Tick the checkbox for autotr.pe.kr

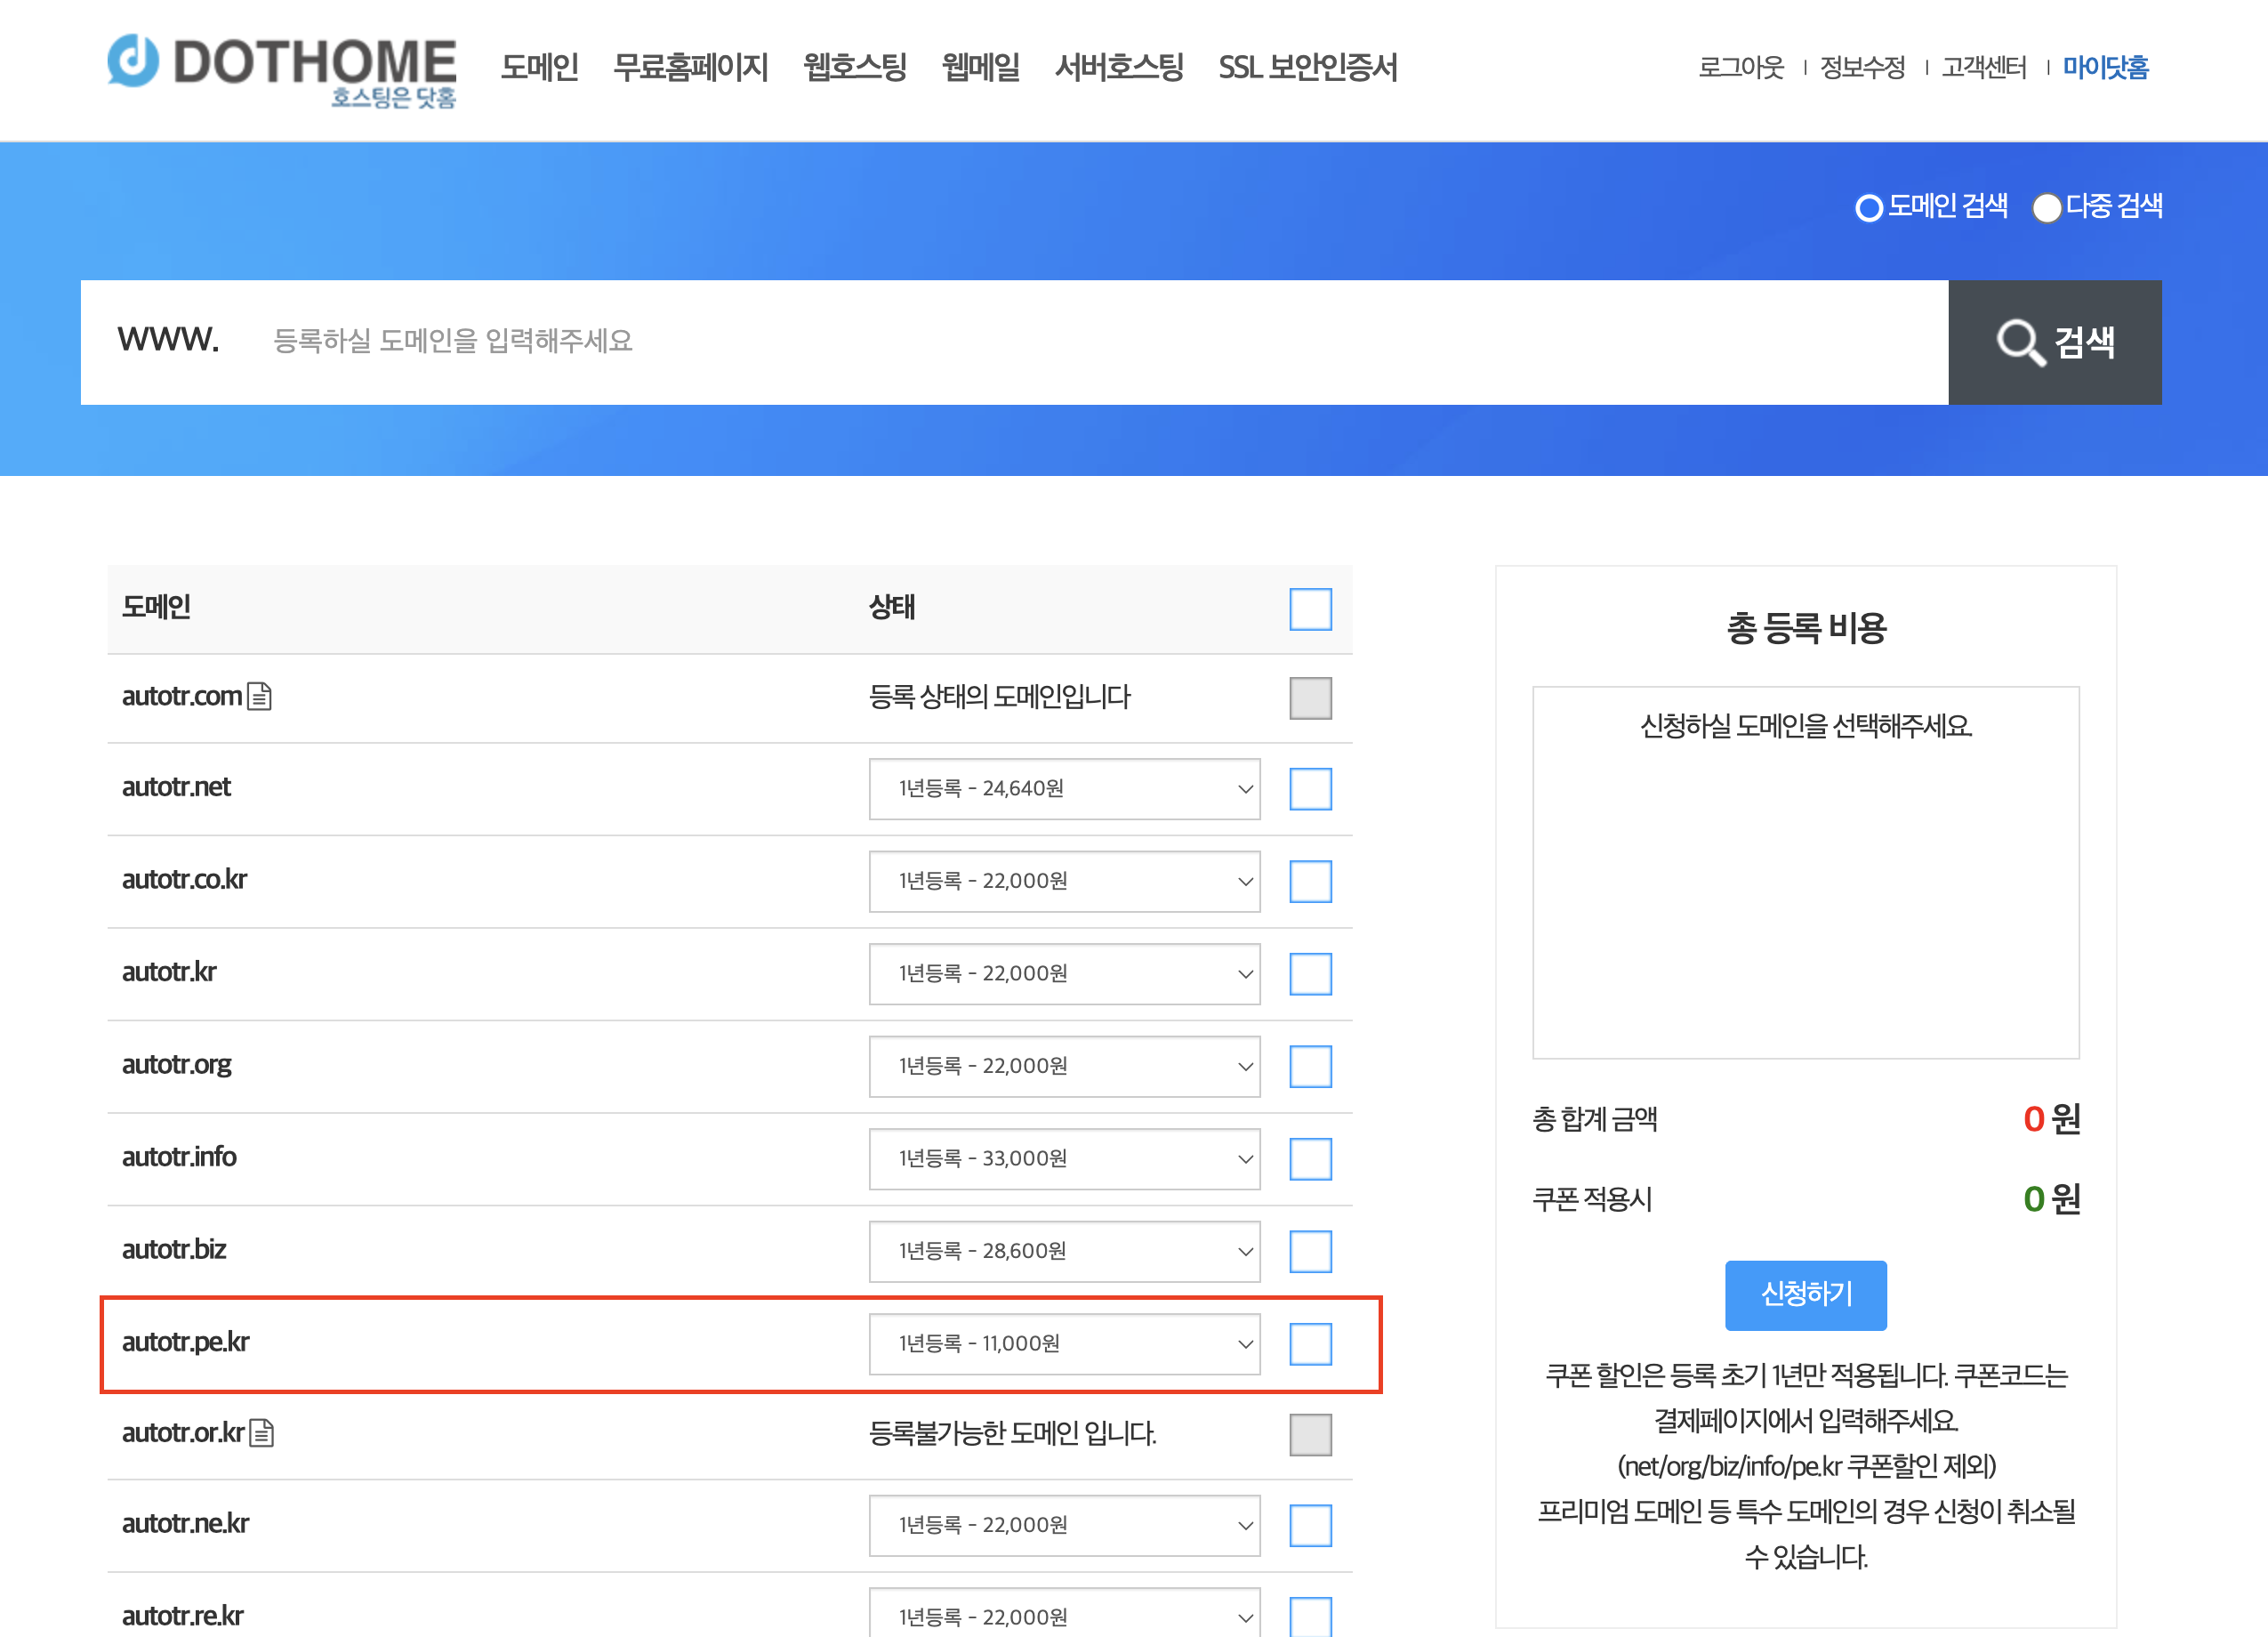point(1309,1343)
